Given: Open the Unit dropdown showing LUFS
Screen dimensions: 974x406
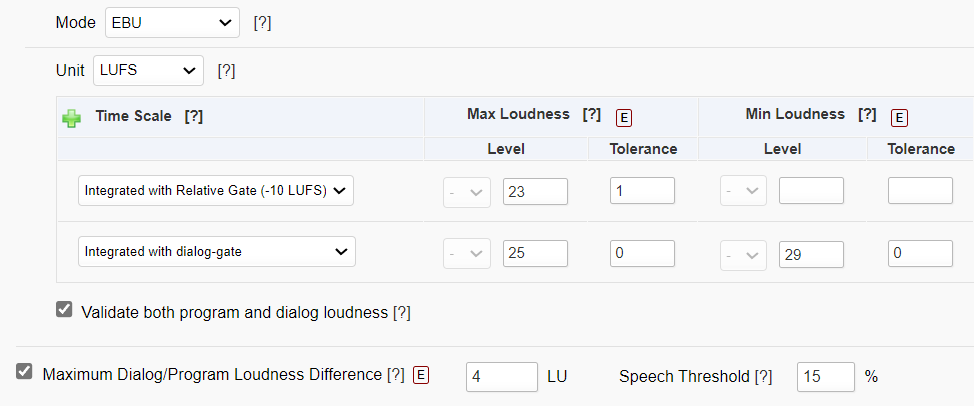Looking at the screenshot, I should click(x=148, y=71).
